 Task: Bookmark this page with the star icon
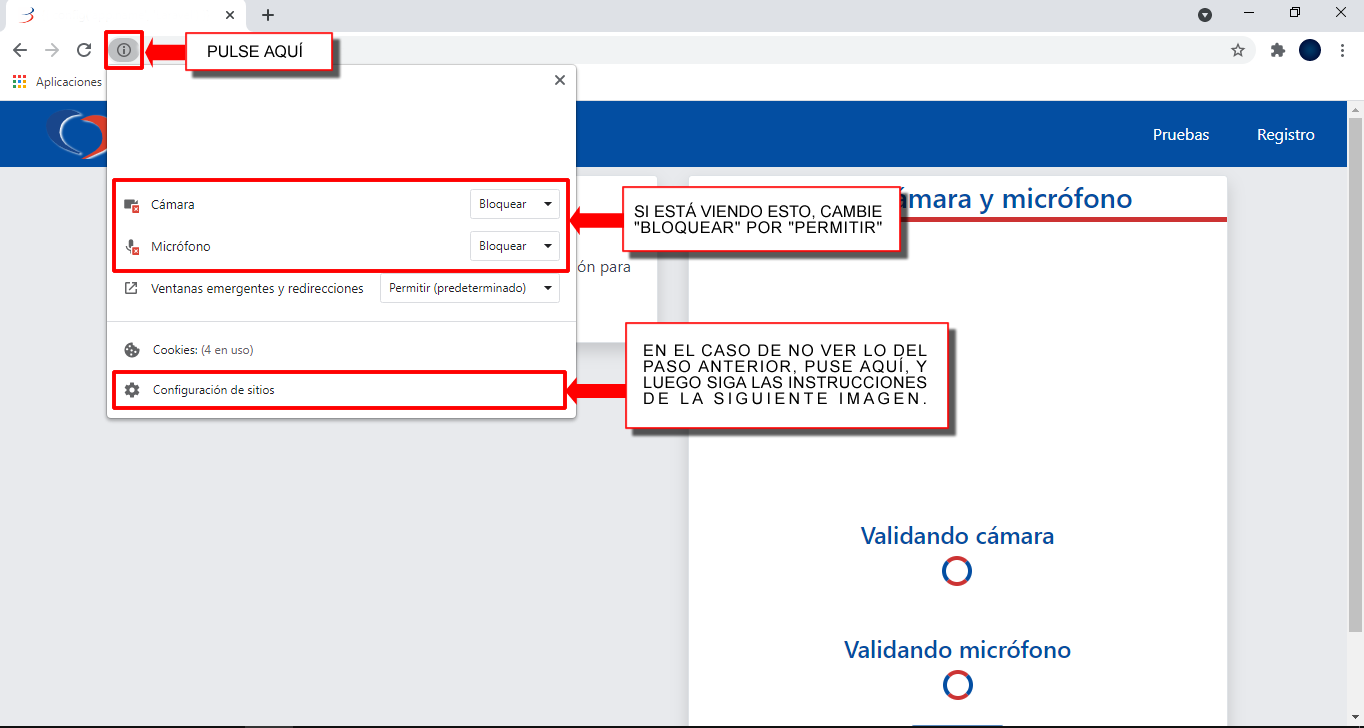click(1237, 50)
